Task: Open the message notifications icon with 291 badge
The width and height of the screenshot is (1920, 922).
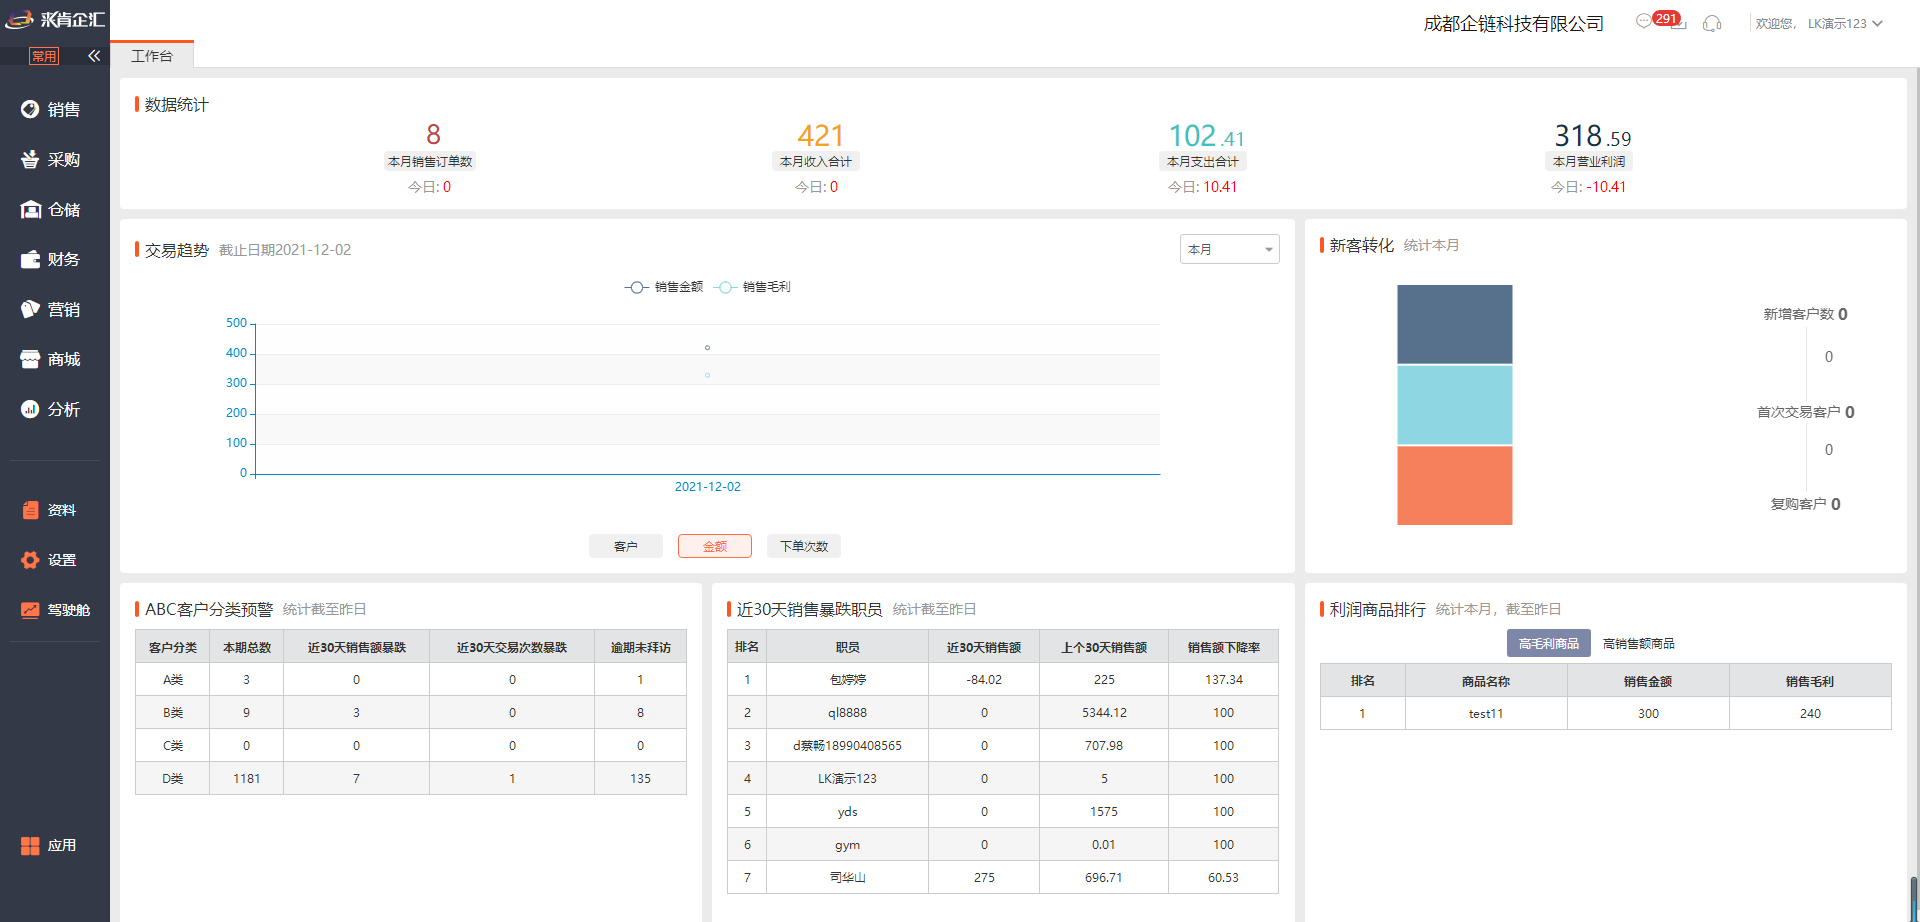Action: (x=1645, y=21)
